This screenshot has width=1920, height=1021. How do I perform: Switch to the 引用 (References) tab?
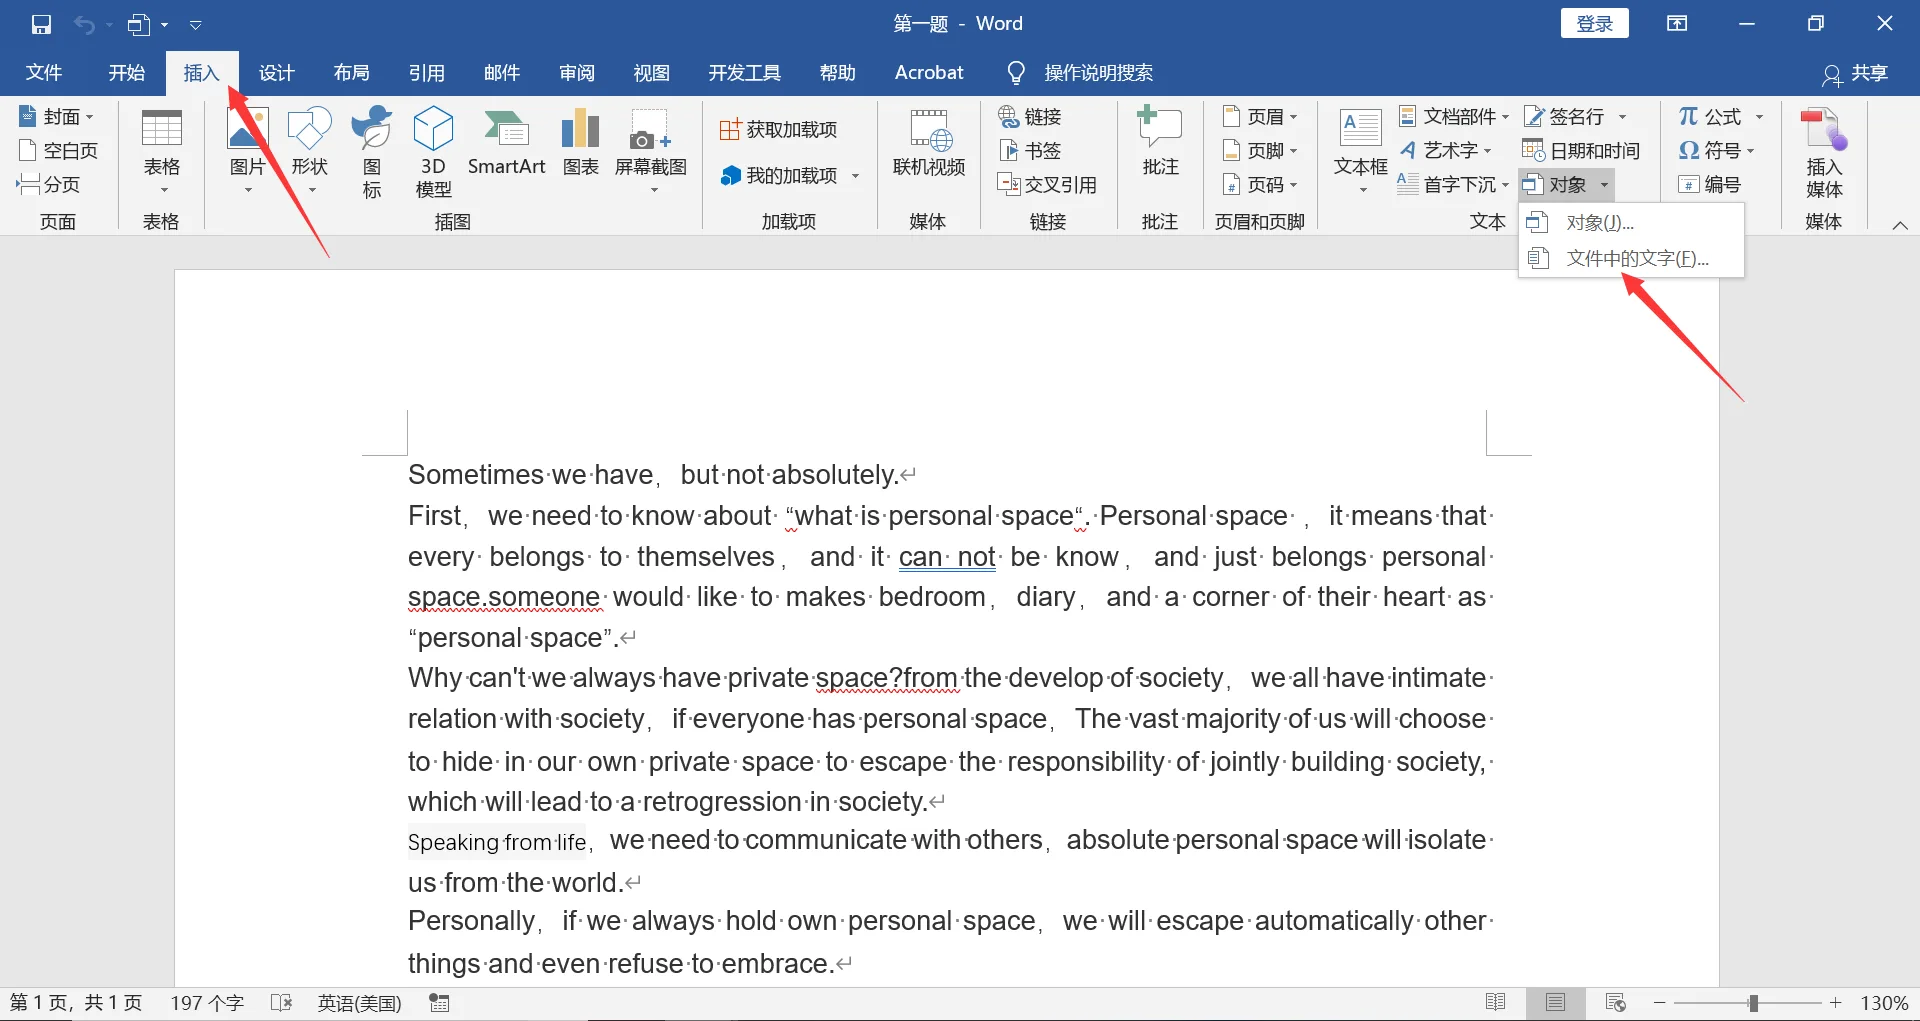(x=426, y=73)
